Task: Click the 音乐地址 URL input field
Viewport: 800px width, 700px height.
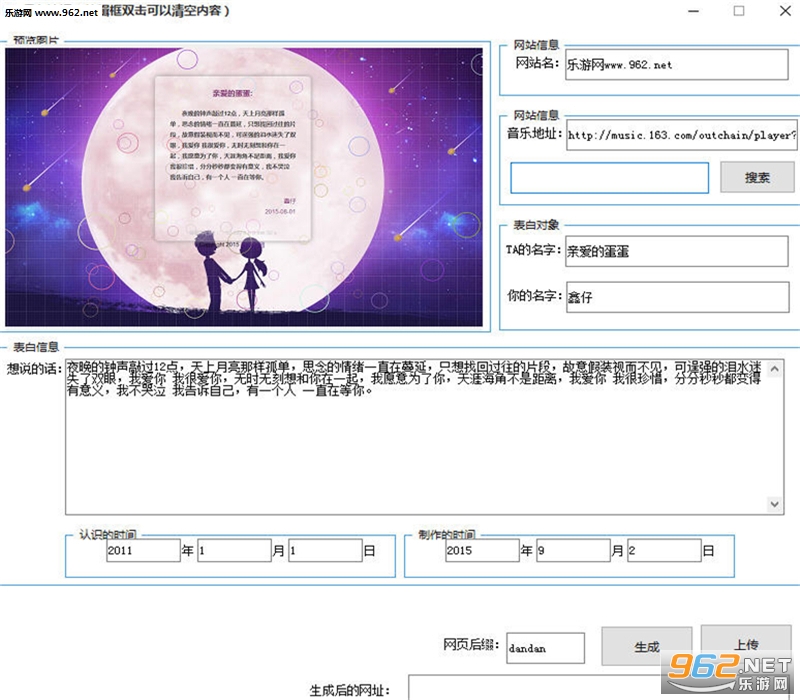Action: pos(682,135)
